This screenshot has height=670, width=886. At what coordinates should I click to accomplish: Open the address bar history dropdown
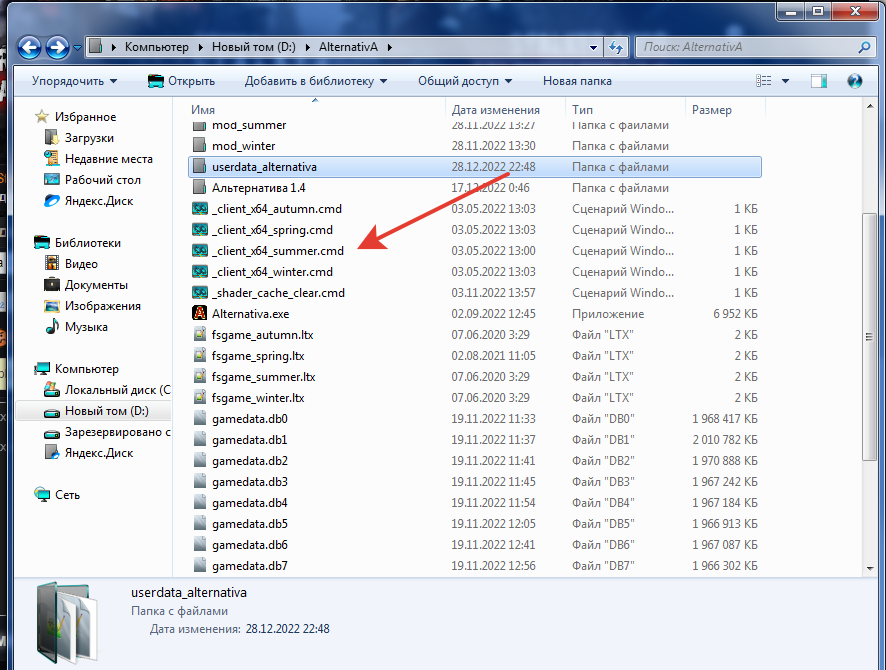[593, 47]
